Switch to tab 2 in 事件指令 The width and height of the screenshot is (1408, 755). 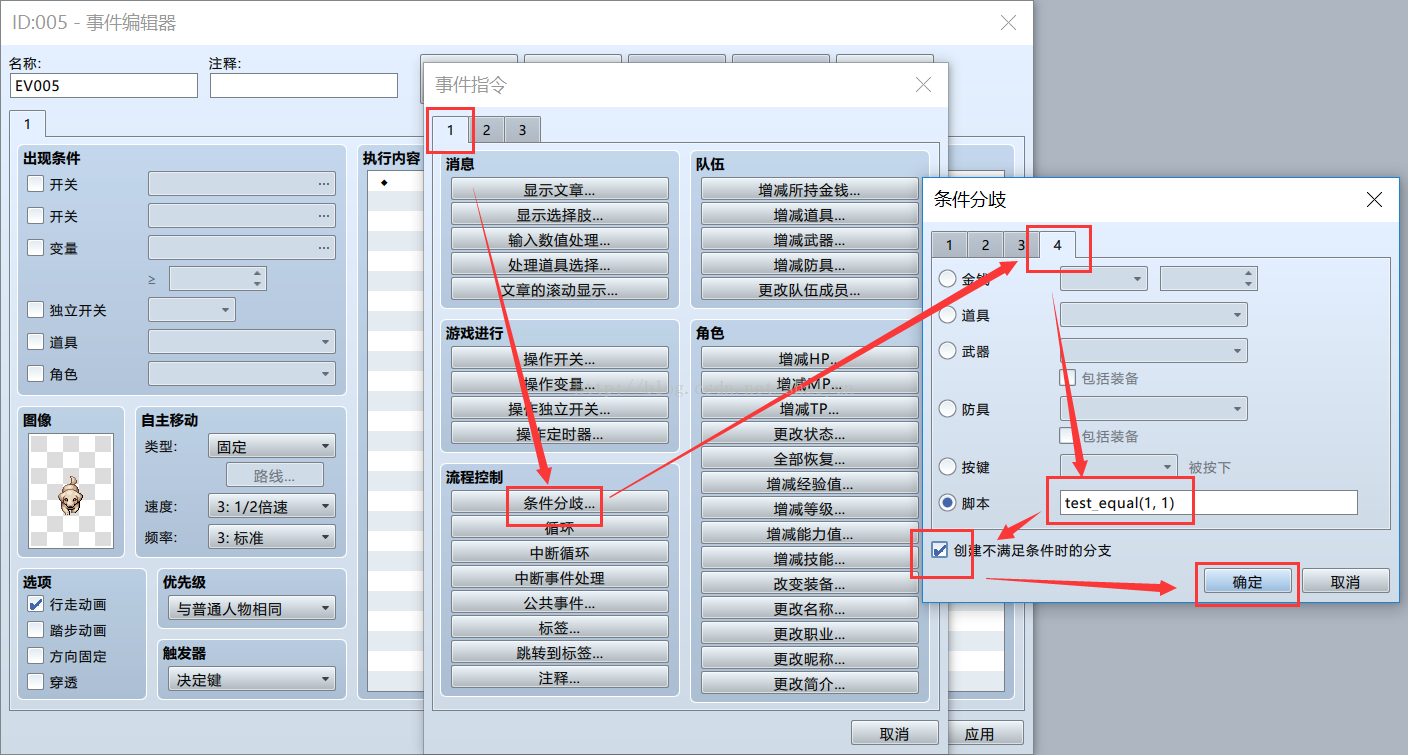coord(486,130)
